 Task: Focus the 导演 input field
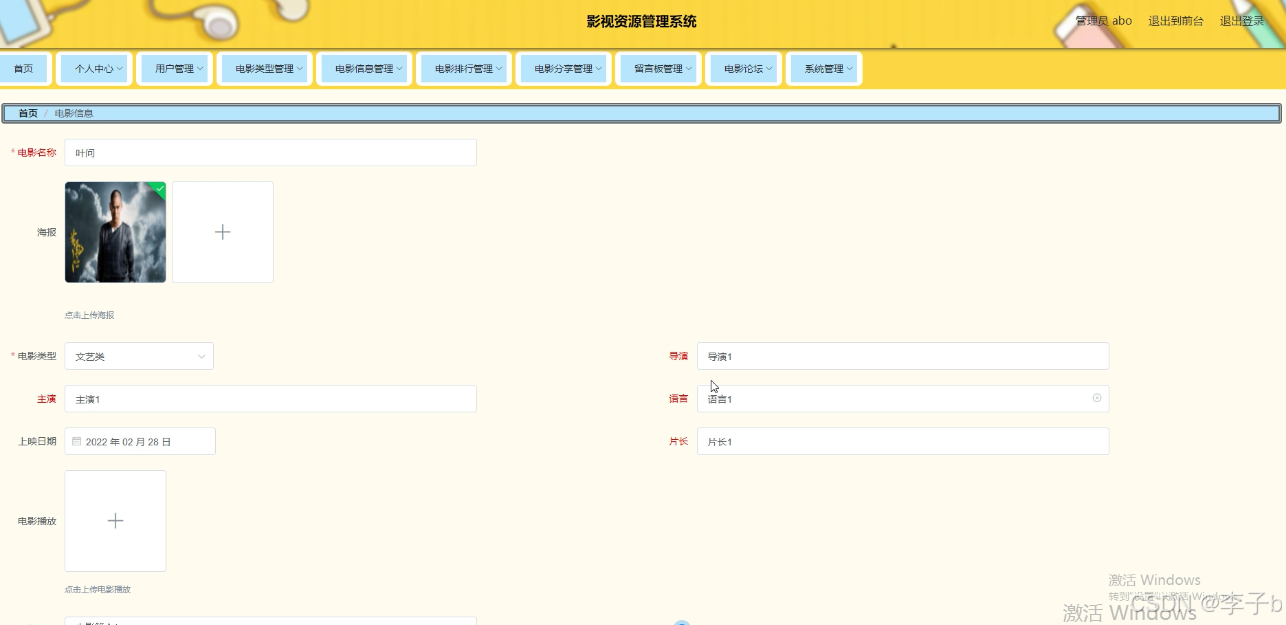coord(903,356)
